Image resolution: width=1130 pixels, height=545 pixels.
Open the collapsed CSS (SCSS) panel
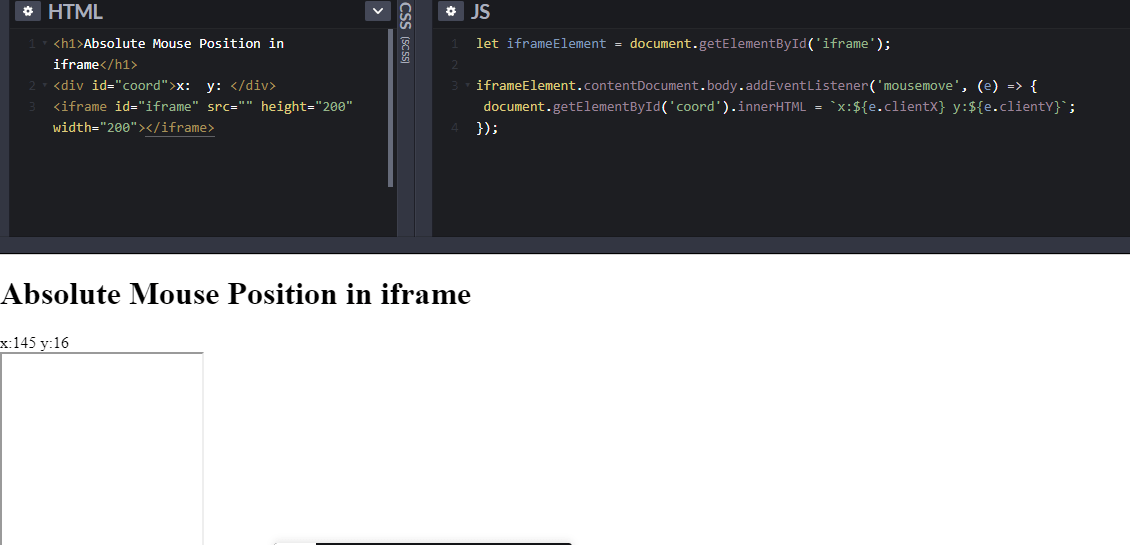406,32
